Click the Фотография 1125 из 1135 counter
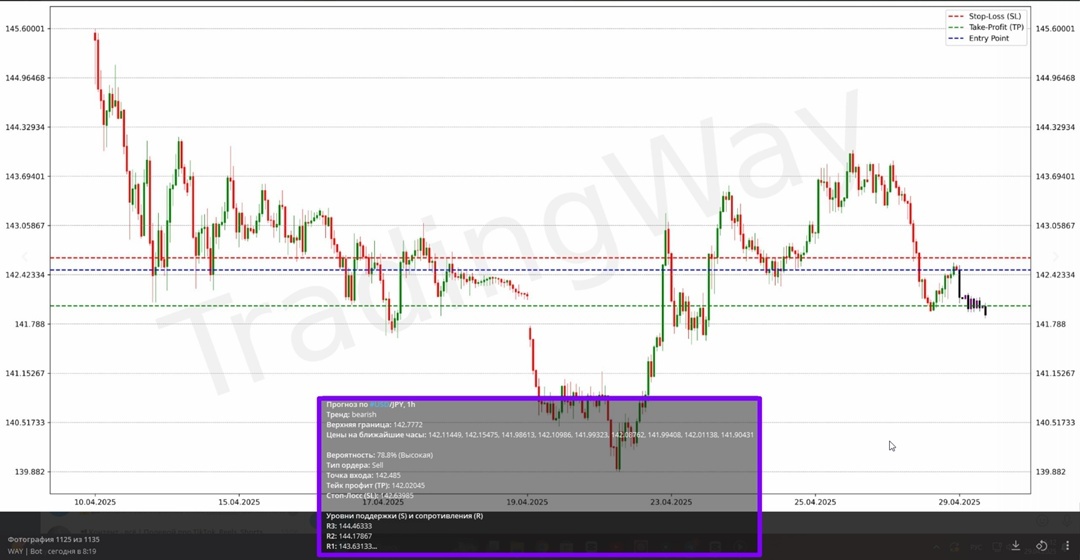 tap(54, 539)
